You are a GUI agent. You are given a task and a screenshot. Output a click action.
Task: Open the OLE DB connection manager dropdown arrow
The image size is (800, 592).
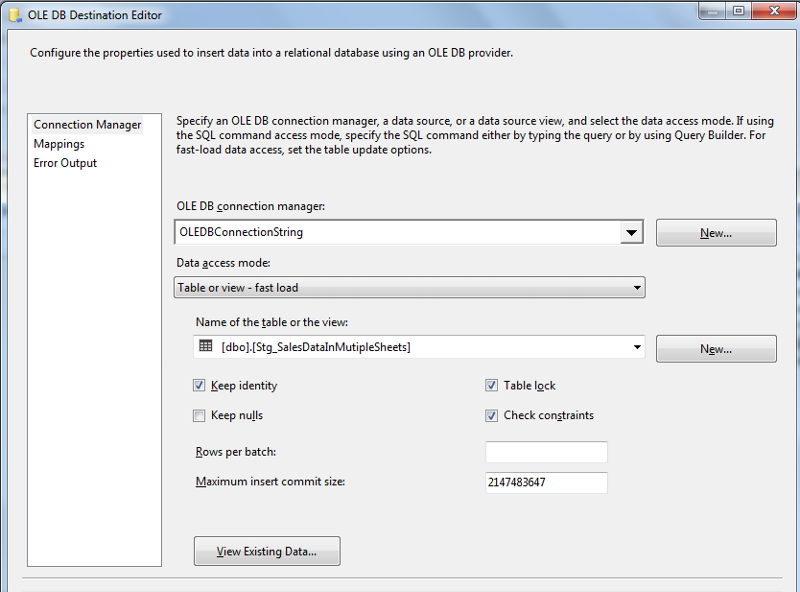[x=632, y=233]
